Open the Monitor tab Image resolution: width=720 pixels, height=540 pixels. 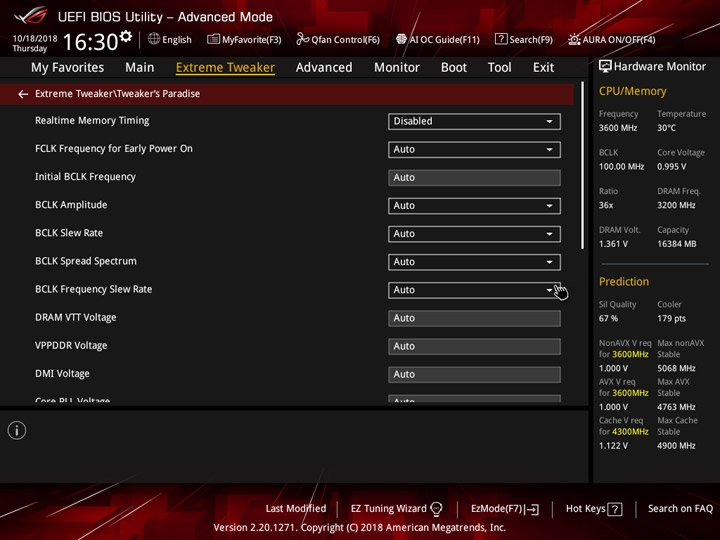tap(397, 68)
